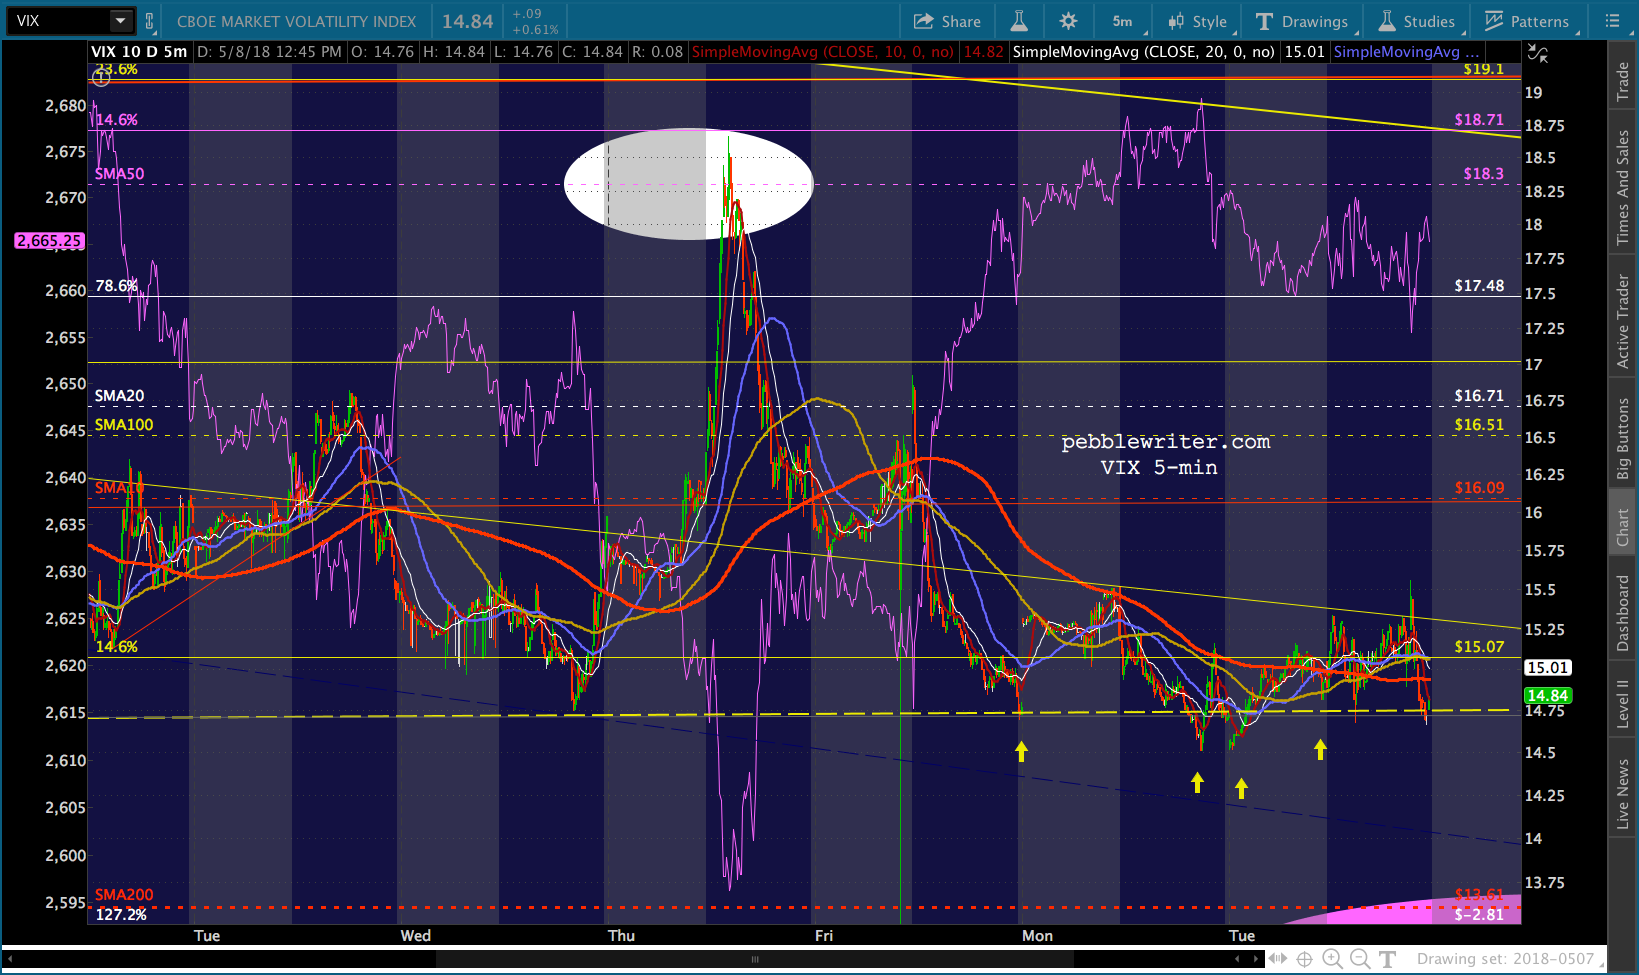Click the text drawing T icon
The image size is (1639, 975).
1387,959
